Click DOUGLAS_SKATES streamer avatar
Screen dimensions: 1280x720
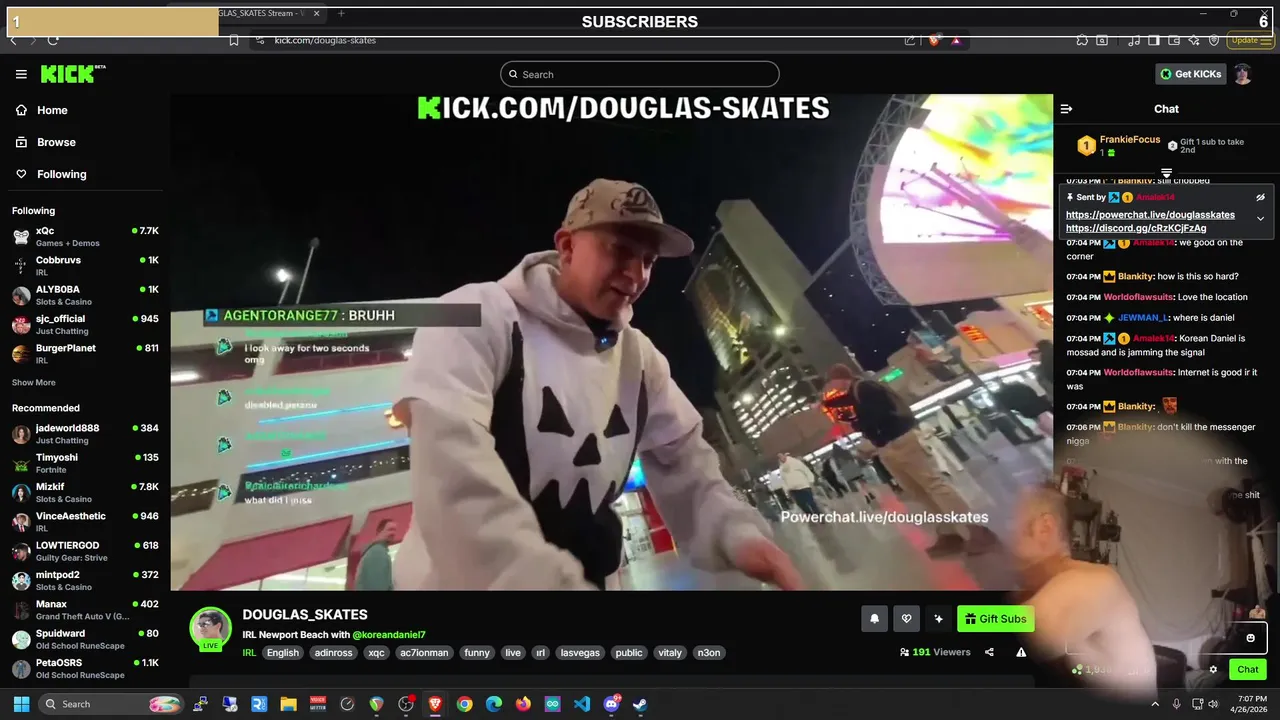pos(211,628)
